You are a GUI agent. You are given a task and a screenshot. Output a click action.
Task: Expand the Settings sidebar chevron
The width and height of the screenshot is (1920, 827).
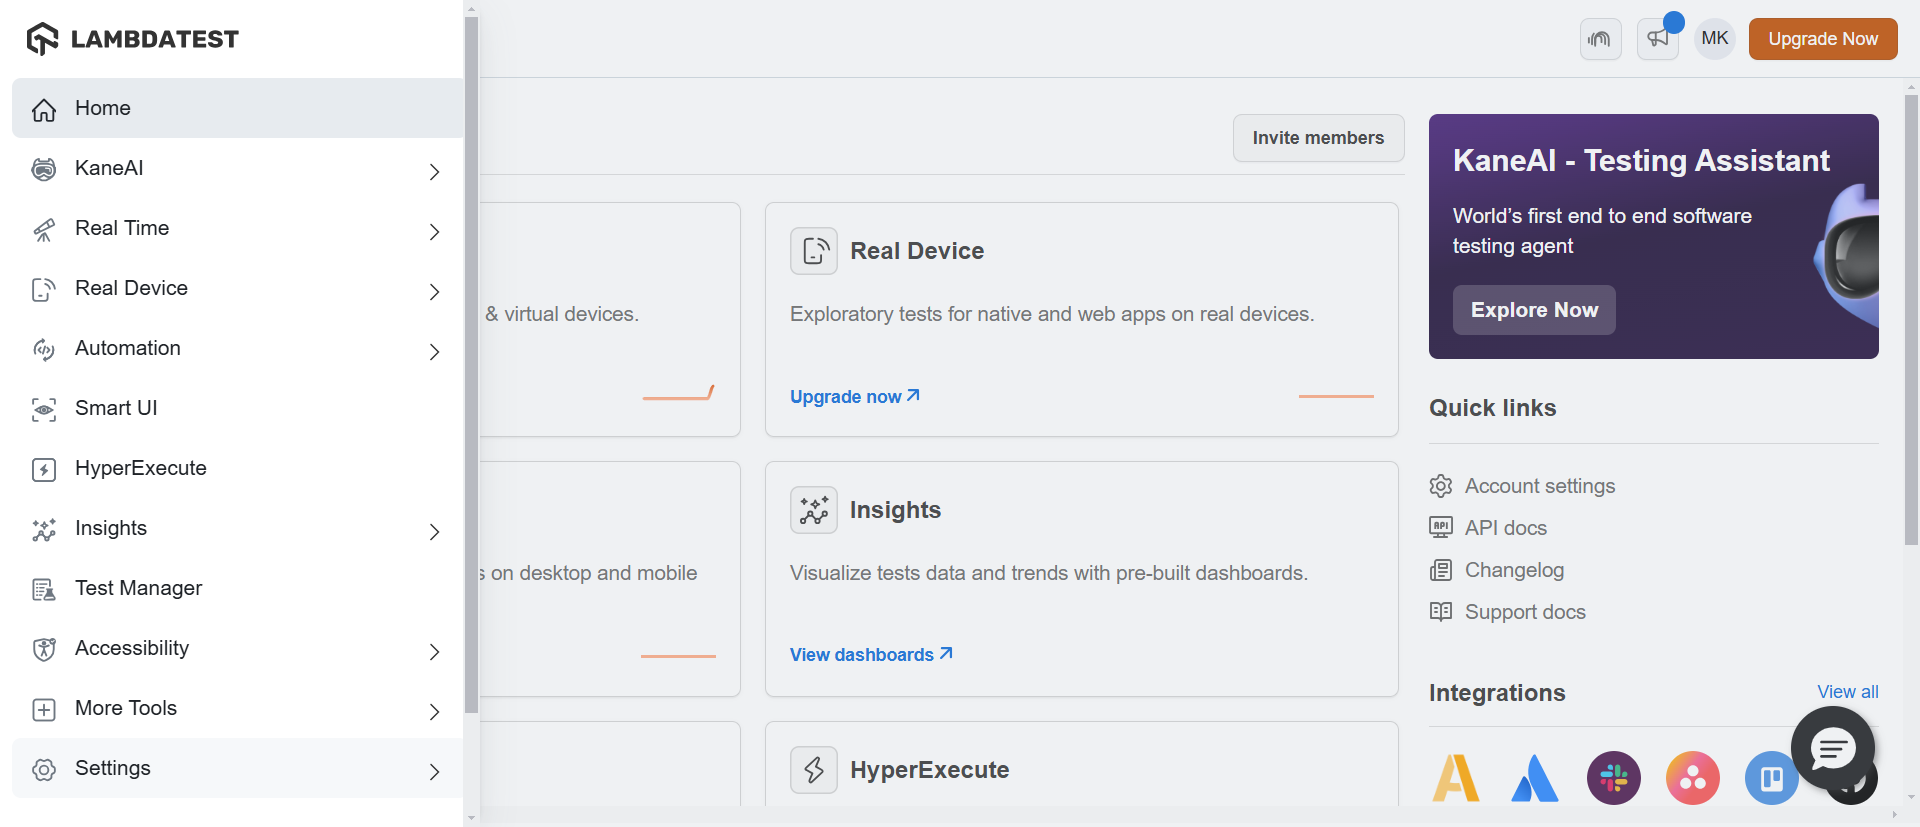pyautogui.click(x=434, y=771)
